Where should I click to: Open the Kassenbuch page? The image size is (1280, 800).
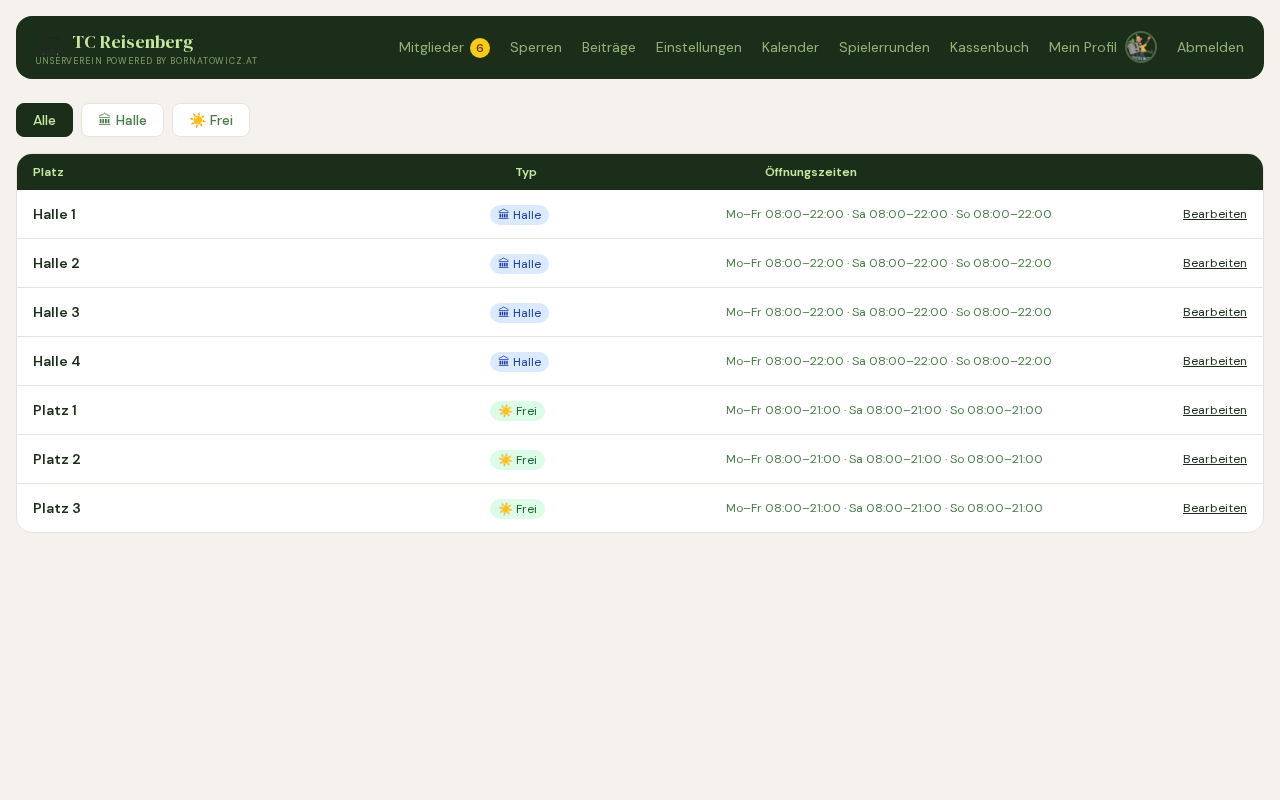(x=989, y=47)
